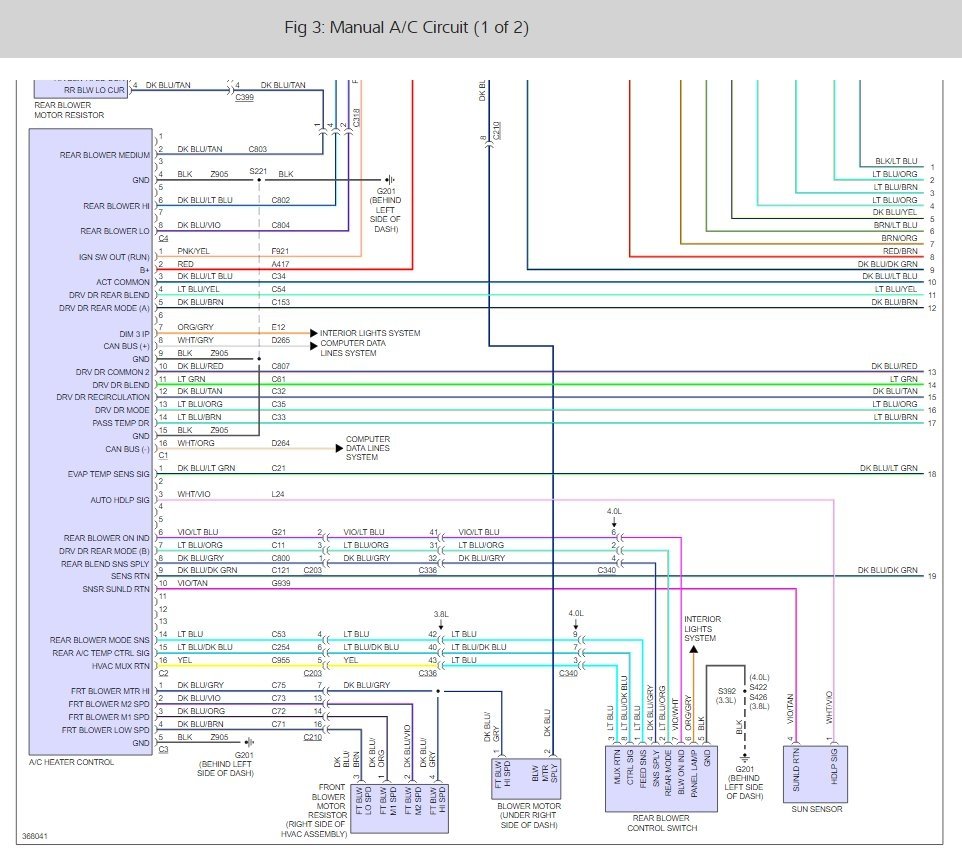Click the G939 circuit code
The height and width of the screenshot is (856, 962).
(280, 584)
